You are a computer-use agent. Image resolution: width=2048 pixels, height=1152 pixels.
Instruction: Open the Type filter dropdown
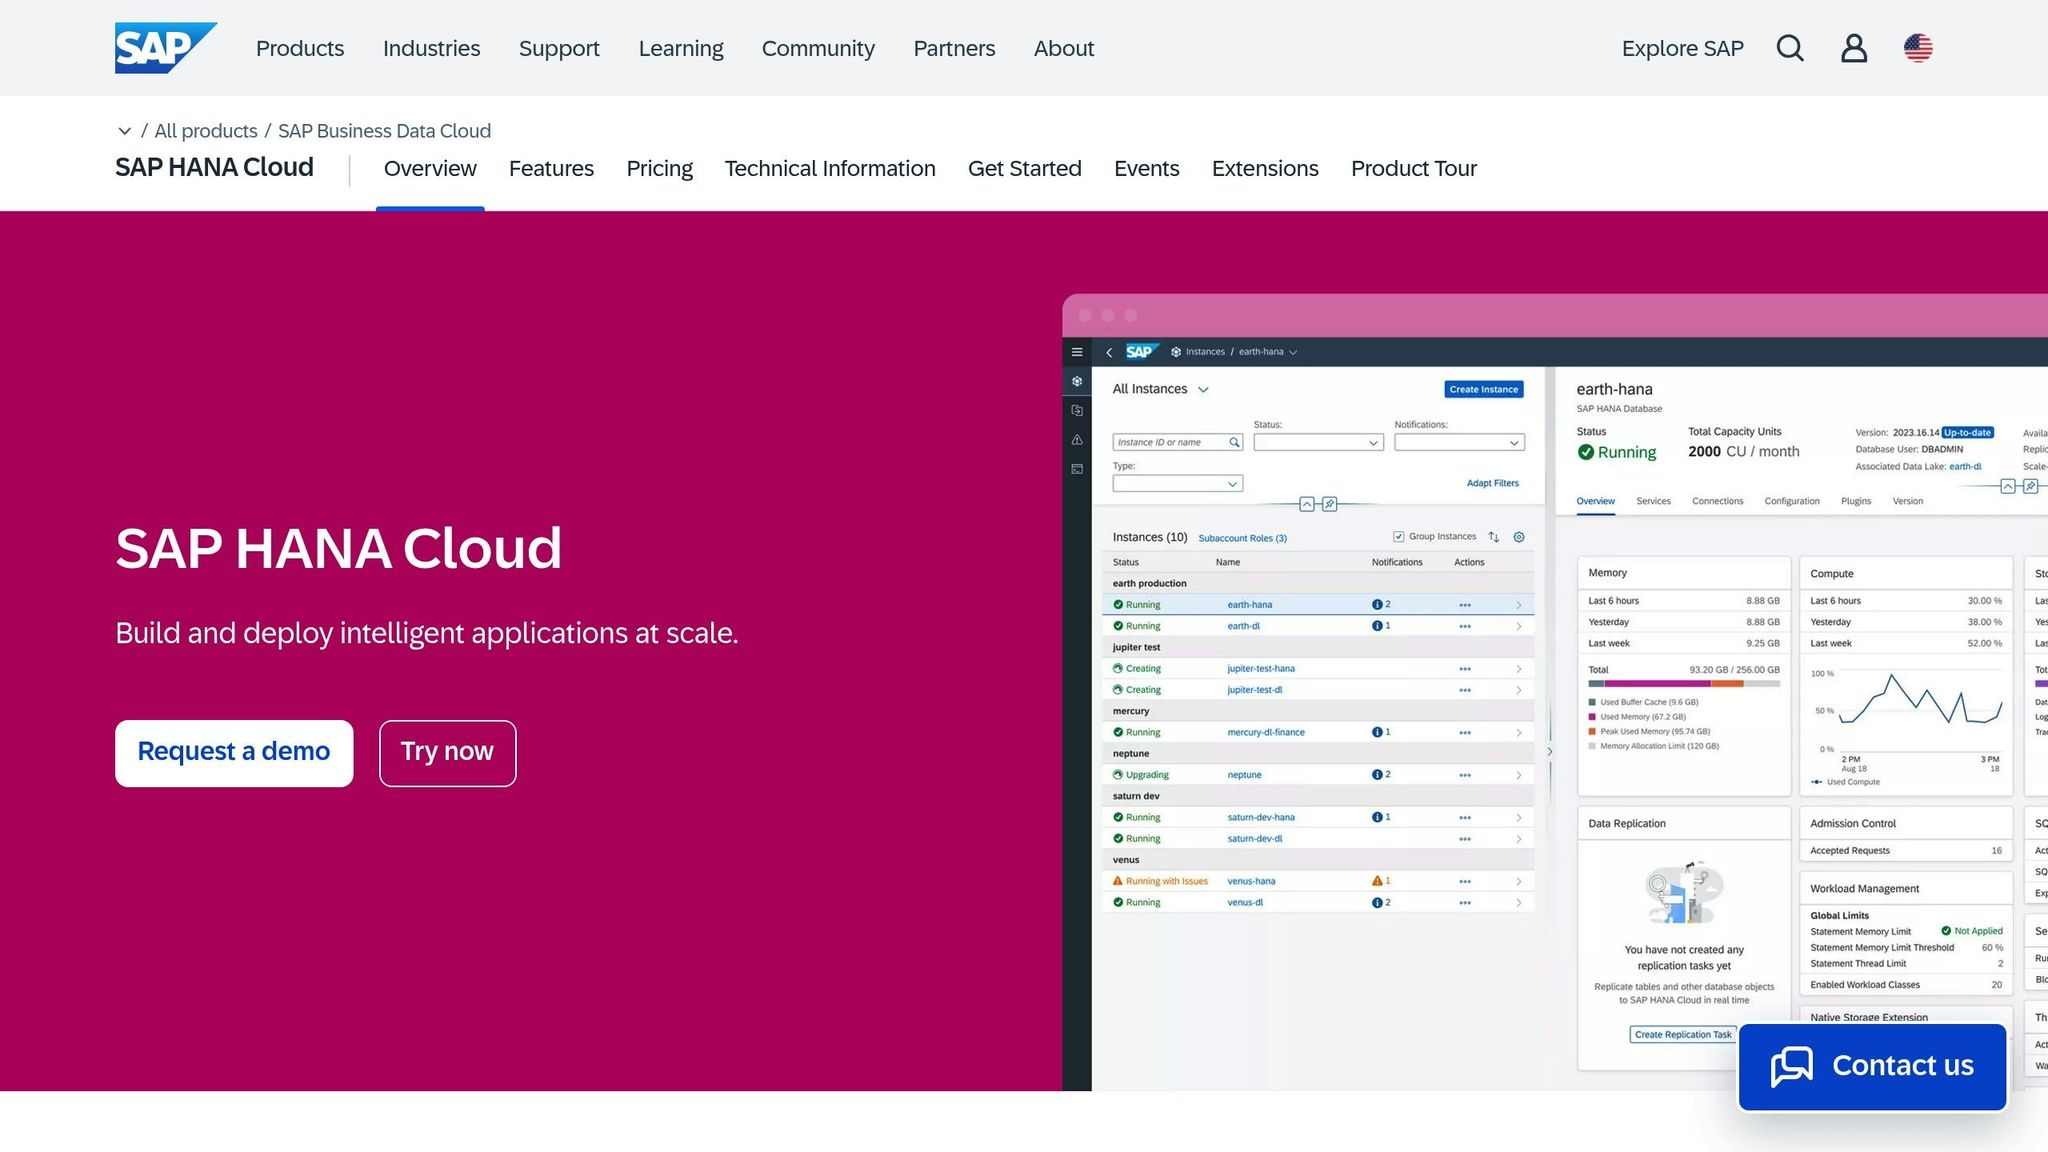[1177, 483]
